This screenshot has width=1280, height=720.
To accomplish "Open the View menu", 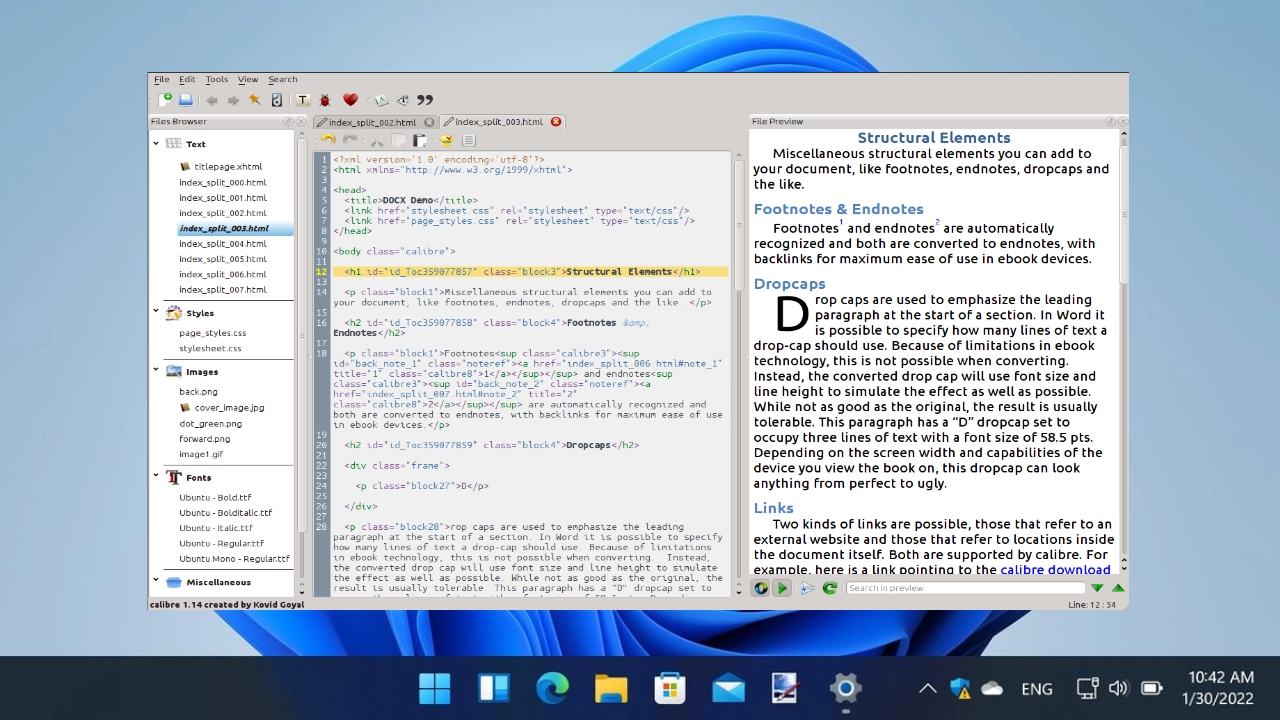I will tap(248, 79).
